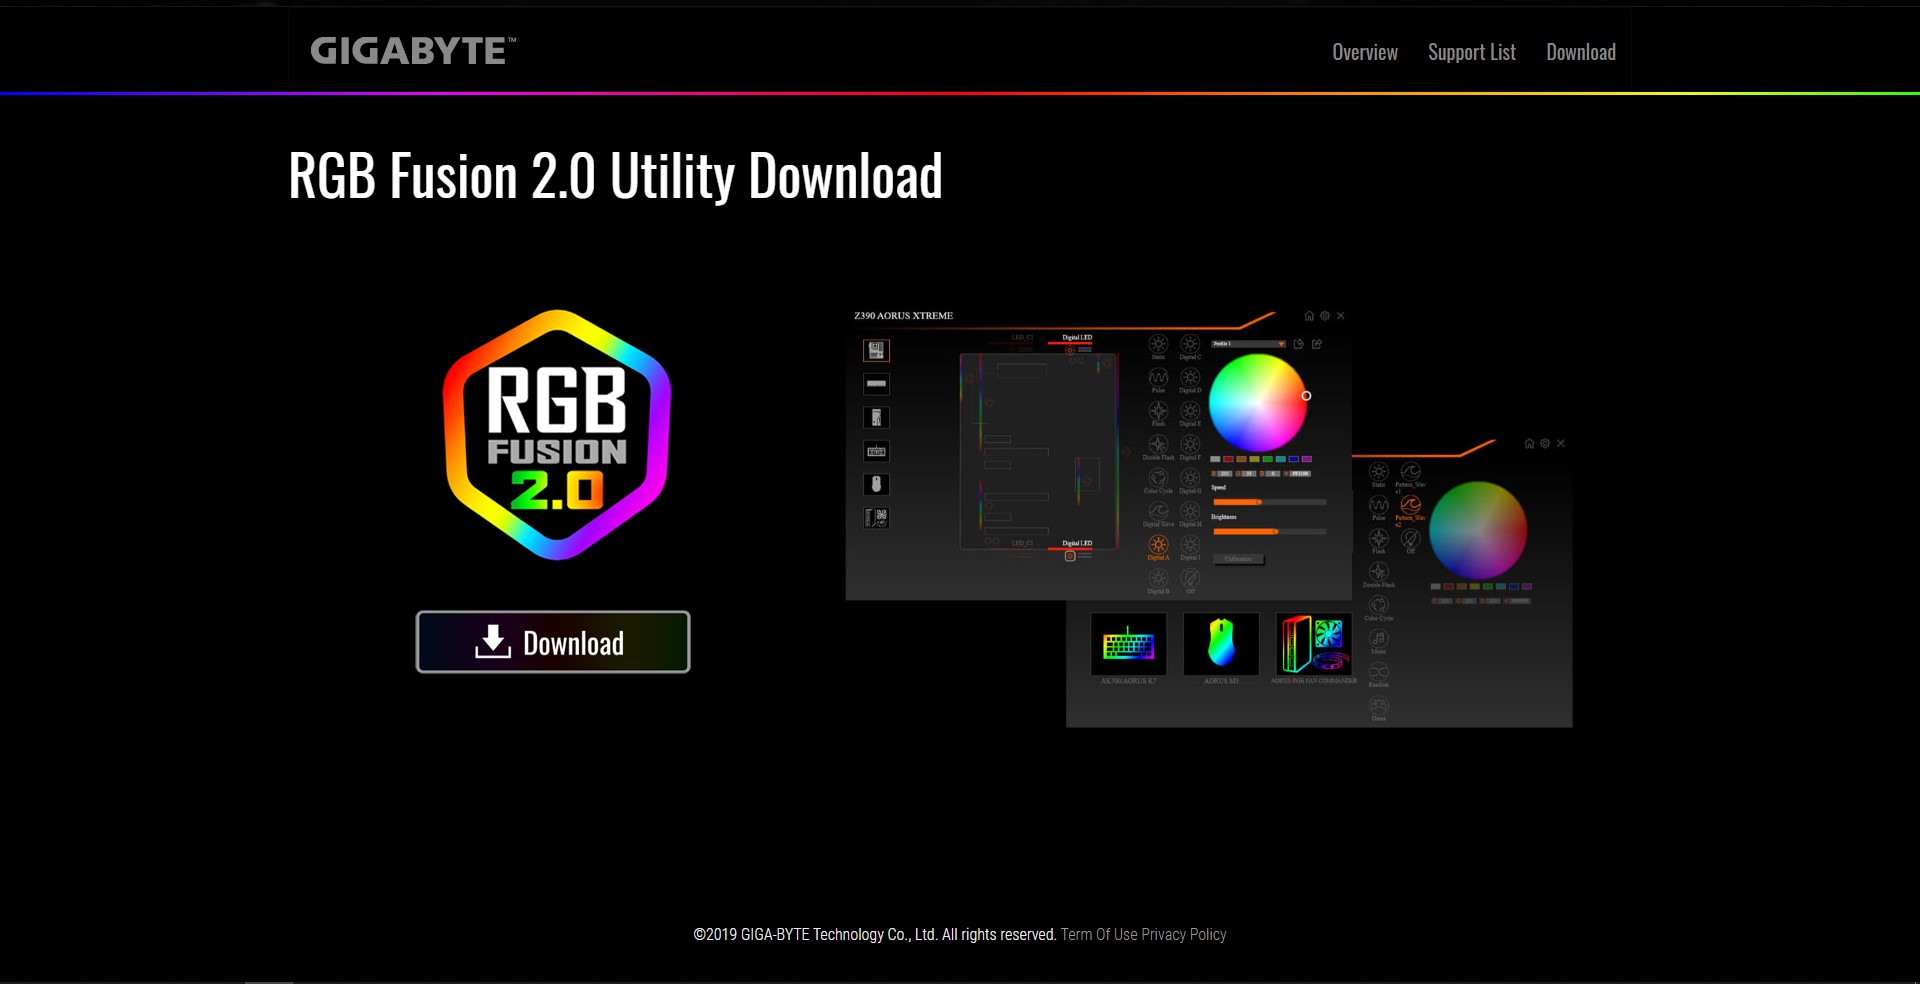Click the AORUS M3 mouse thumbnail
Screen dimensions: 1920x984
(1221, 643)
